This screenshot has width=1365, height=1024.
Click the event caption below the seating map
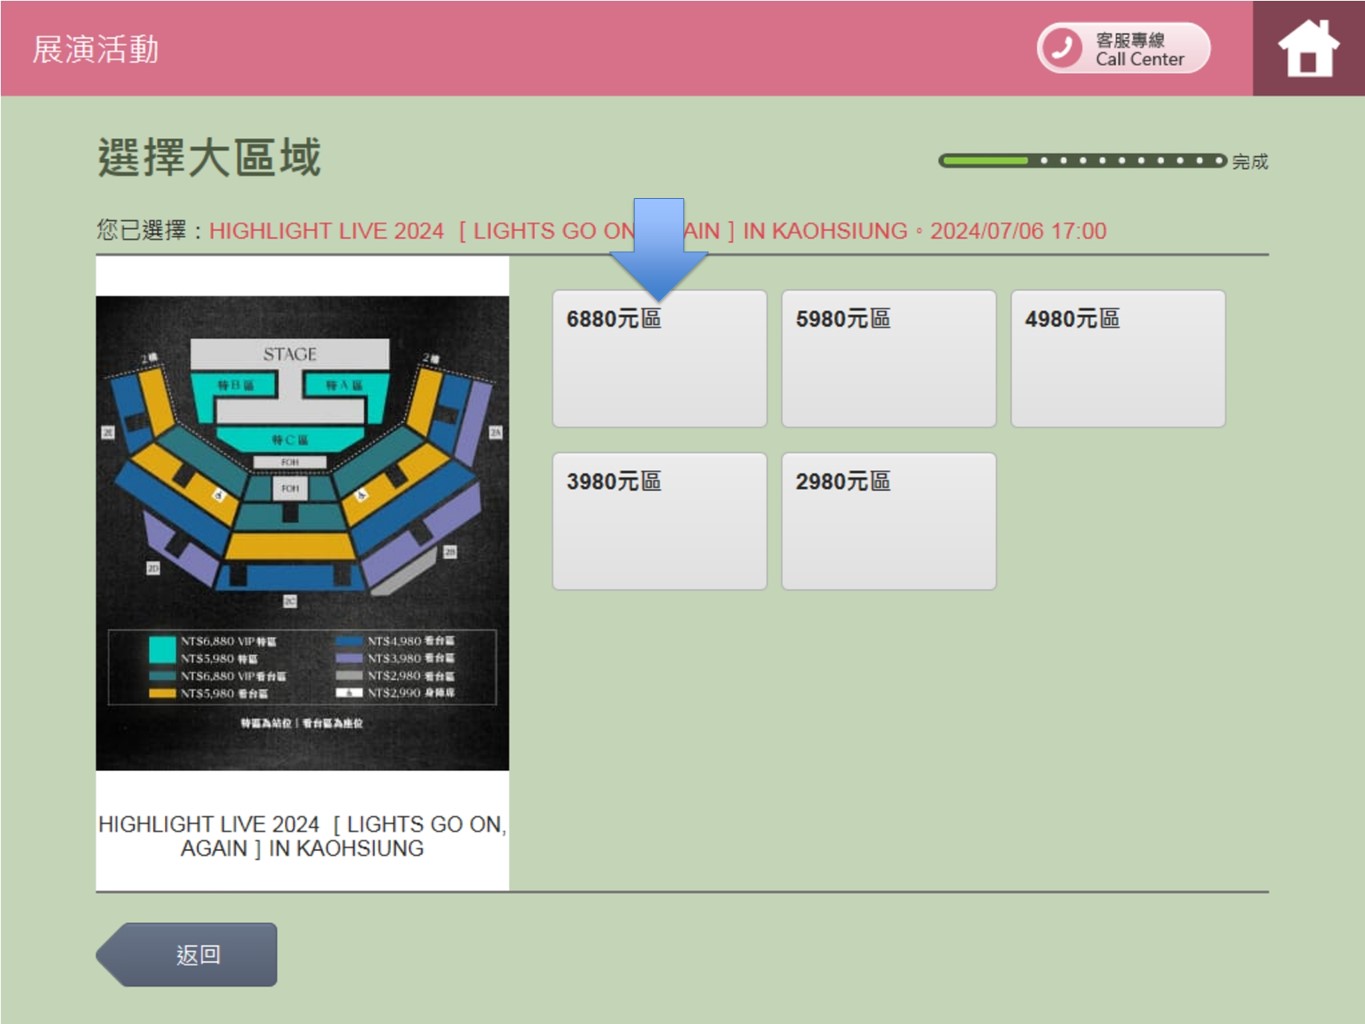tap(302, 836)
